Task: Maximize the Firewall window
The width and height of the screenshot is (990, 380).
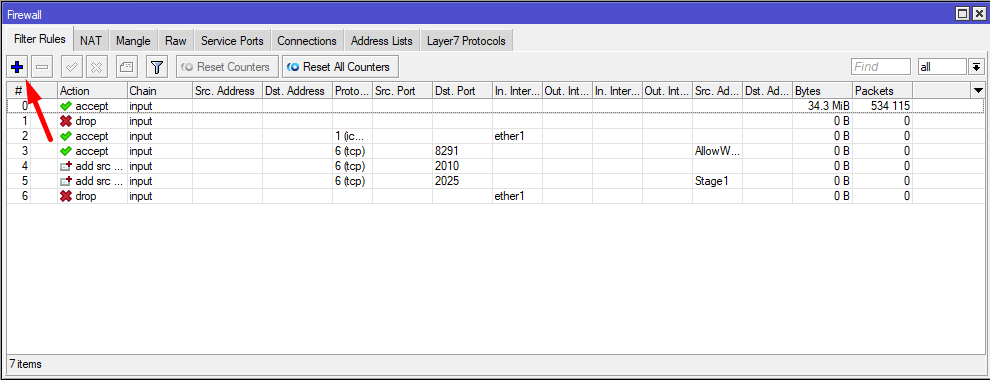Action: [962, 13]
